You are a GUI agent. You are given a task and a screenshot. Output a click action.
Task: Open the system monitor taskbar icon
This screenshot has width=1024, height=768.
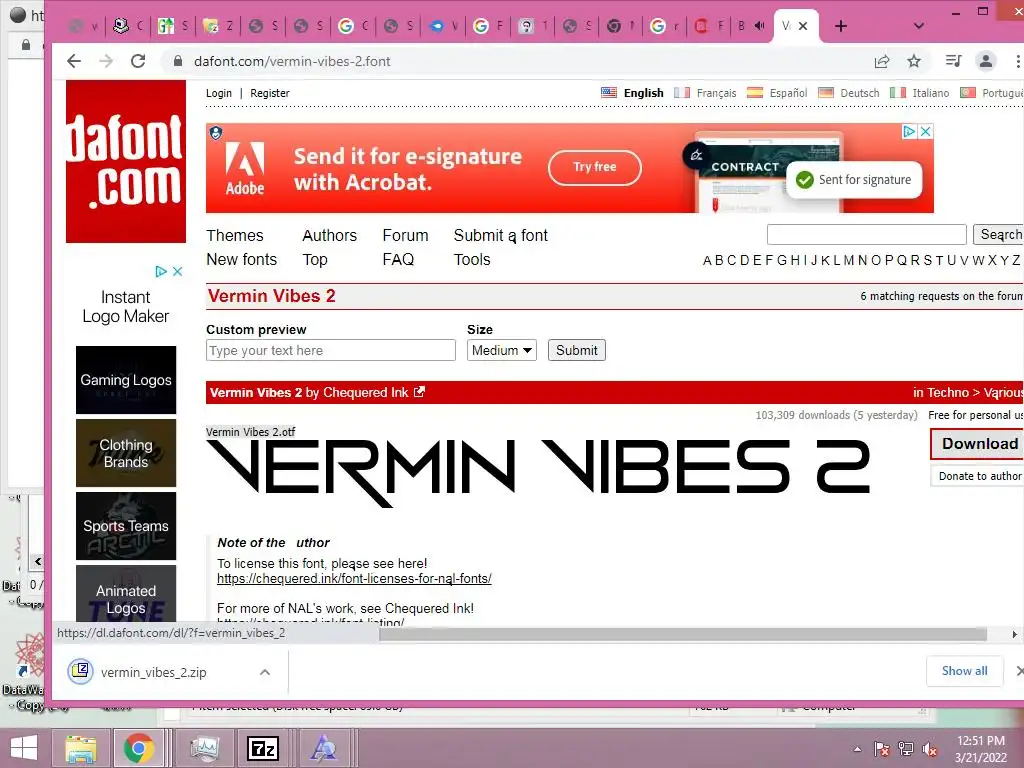pos(204,748)
